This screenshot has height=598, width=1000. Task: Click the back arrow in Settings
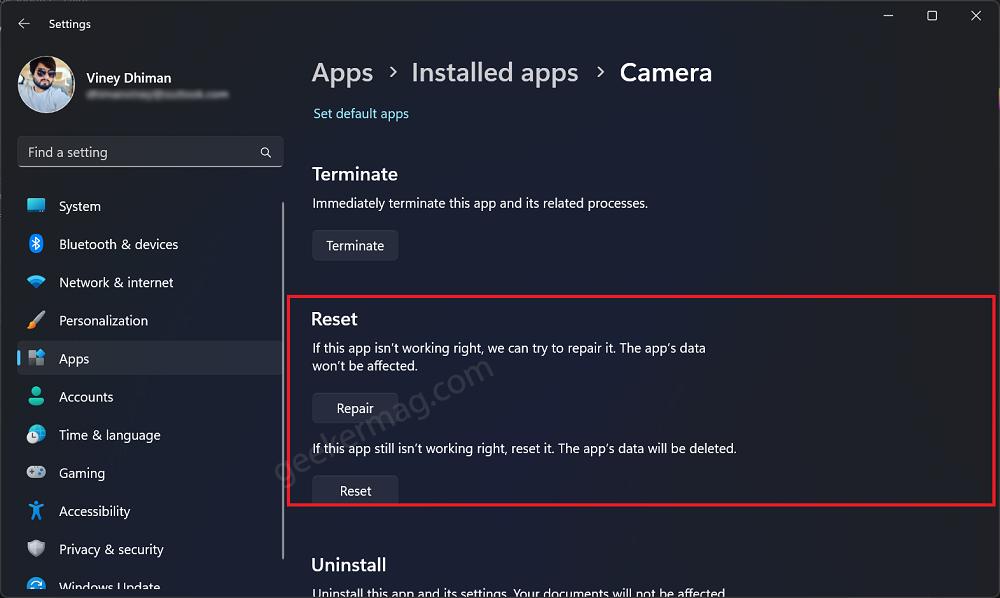(x=24, y=24)
